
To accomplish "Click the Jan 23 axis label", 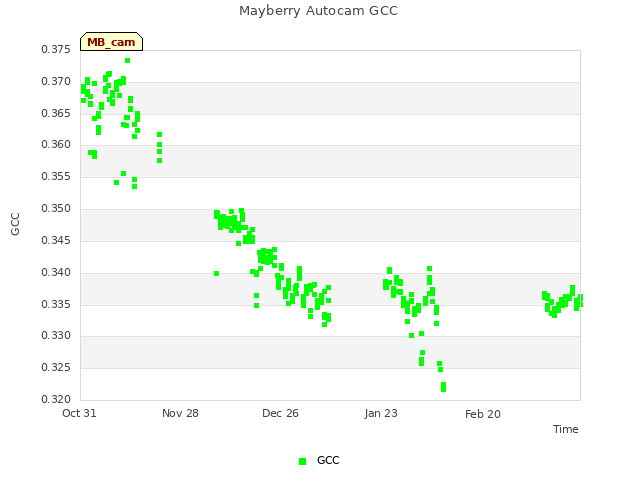I will pos(381,413).
